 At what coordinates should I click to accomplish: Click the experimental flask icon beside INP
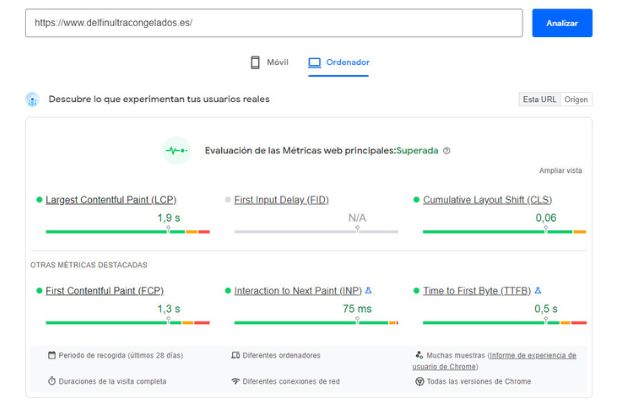368,291
